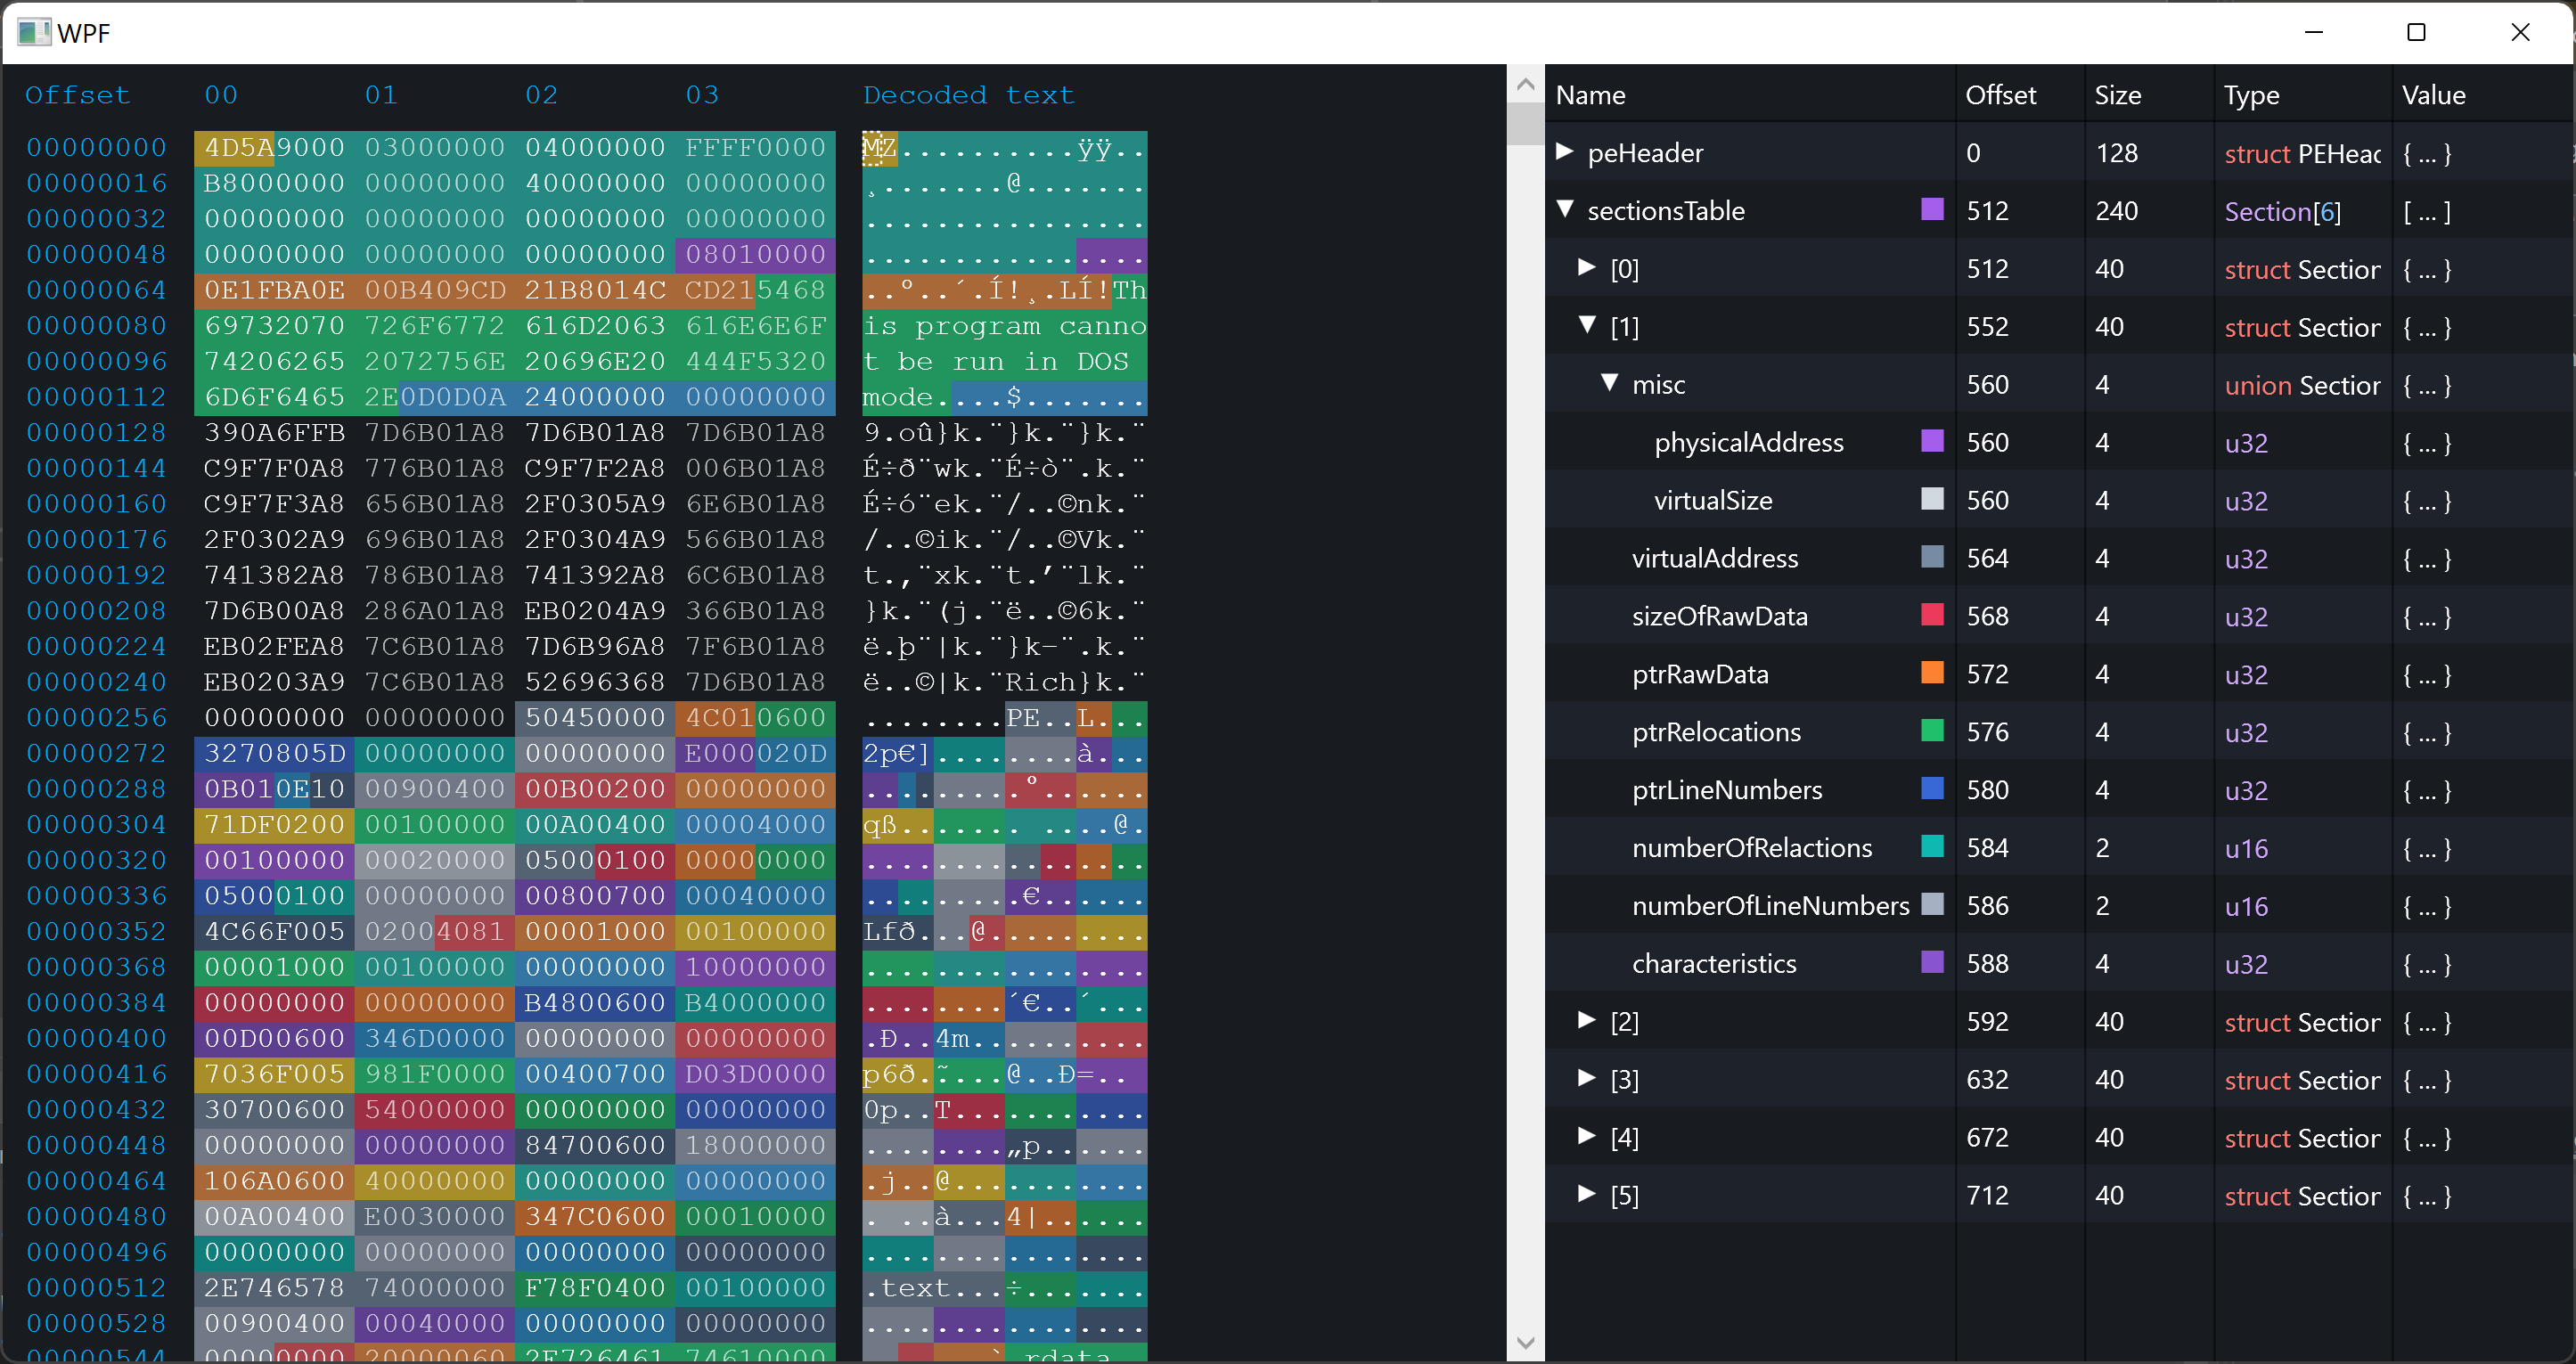Select the virtualAddress row
This screenshot has width=2576, height=1364.
point(1714,558)
